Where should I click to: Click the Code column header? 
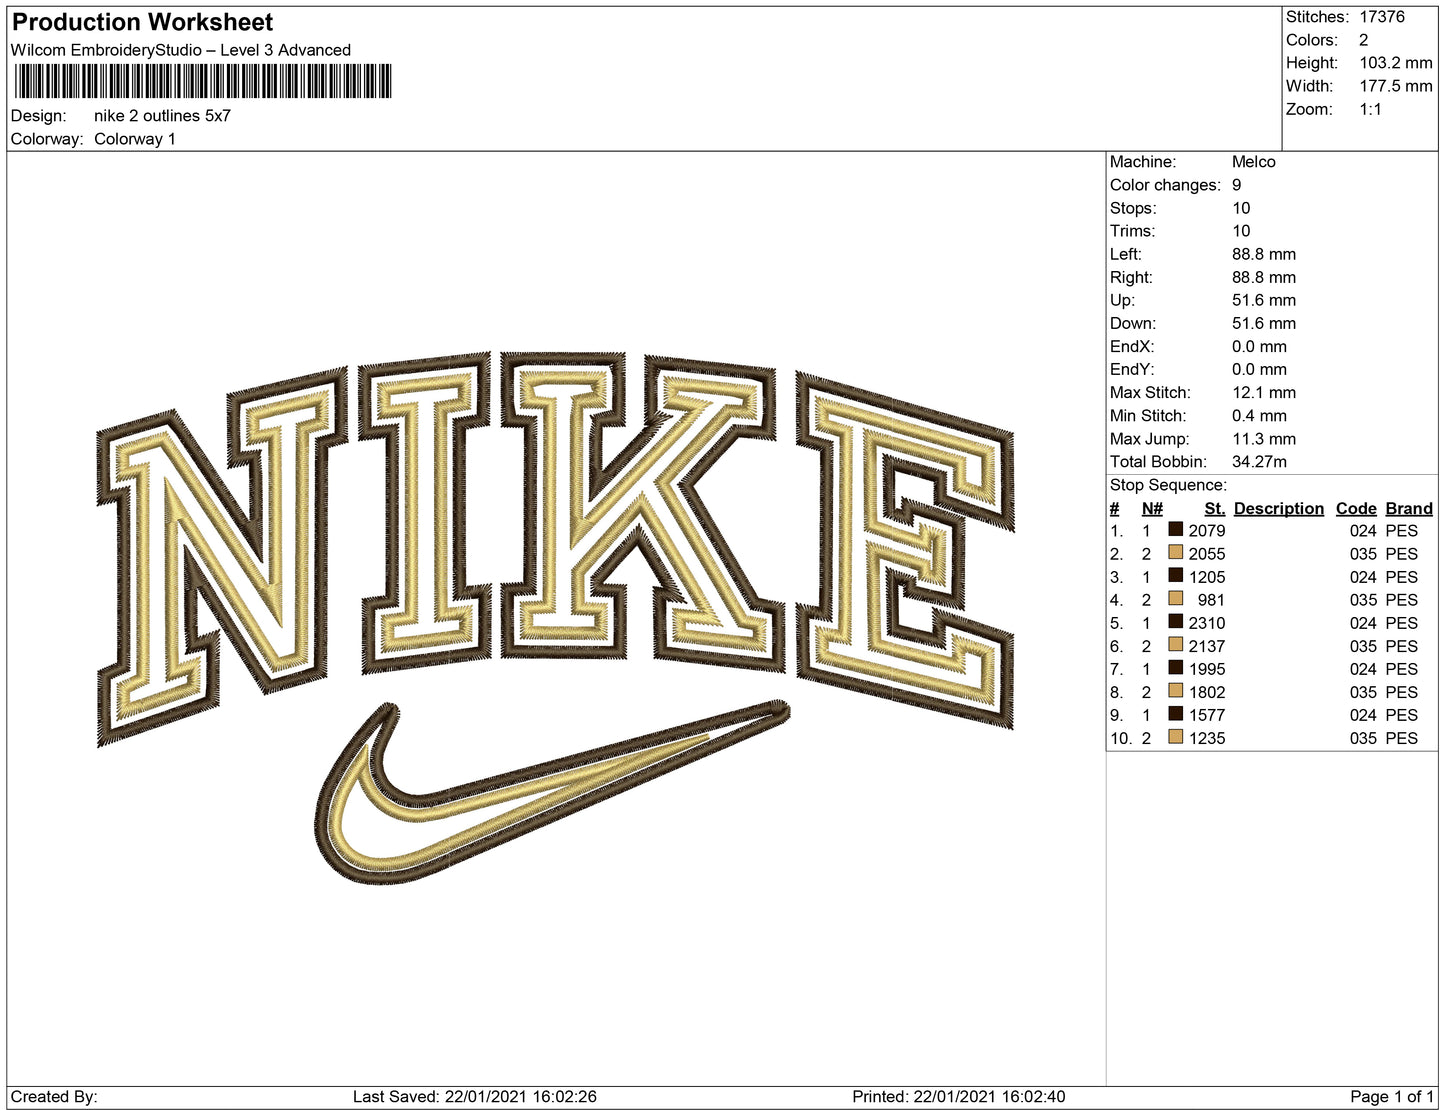point(1356,508)
